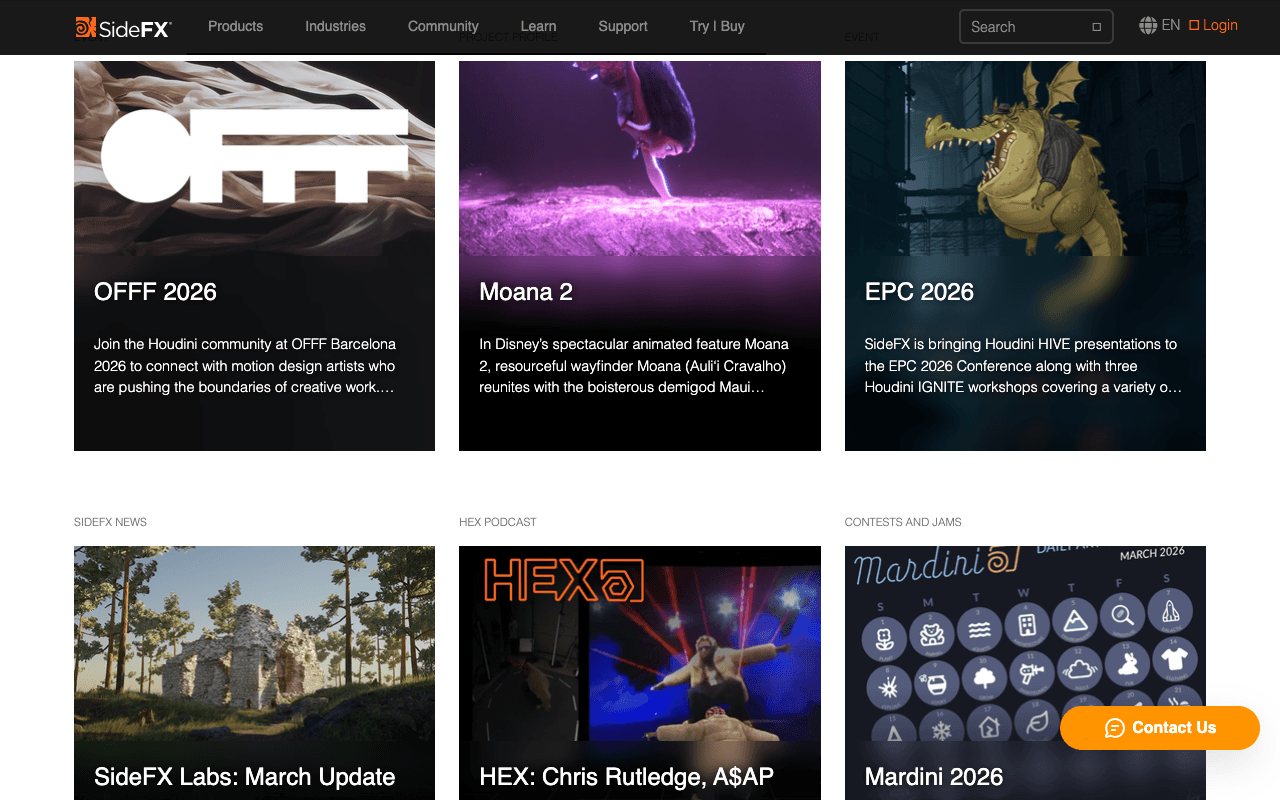Click the Contact Us button
Viewport: 1280px width, 800px height.
pos(1160,728)
